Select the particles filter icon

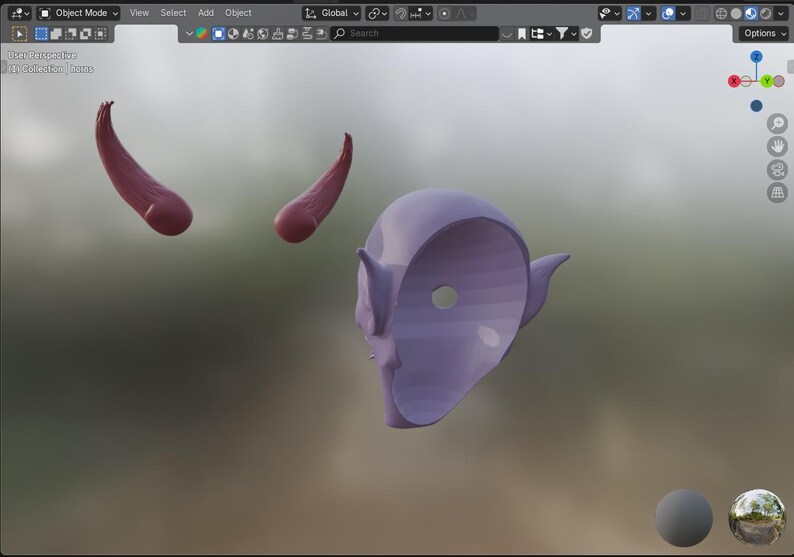(x=248, y=33)
